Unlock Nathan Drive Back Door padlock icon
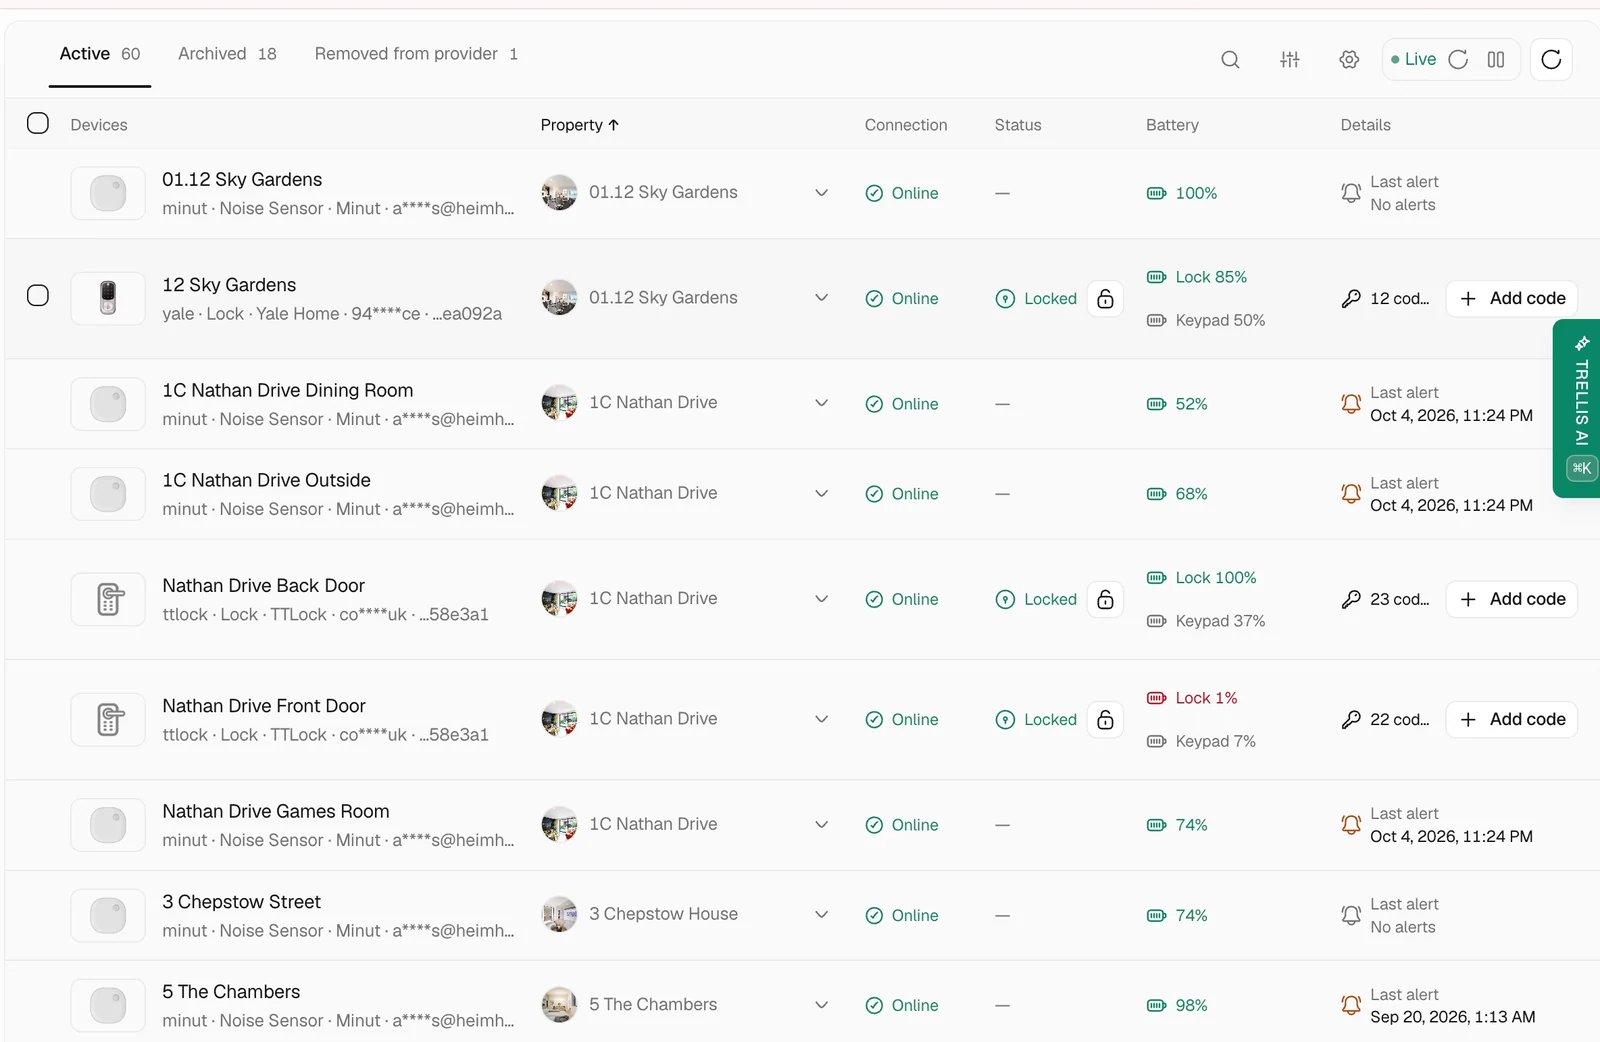This screenshot has width=1600, height=1042. [1105, 599]
